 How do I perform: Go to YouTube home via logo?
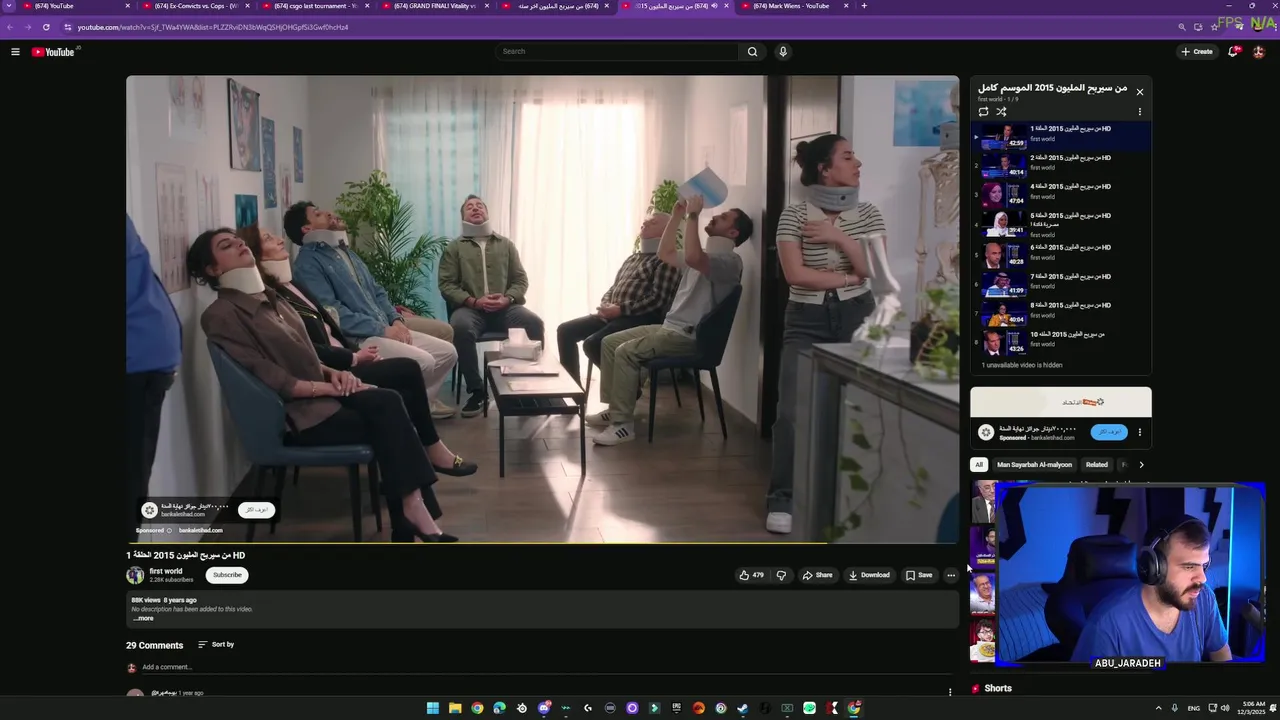tap(53, 52)
